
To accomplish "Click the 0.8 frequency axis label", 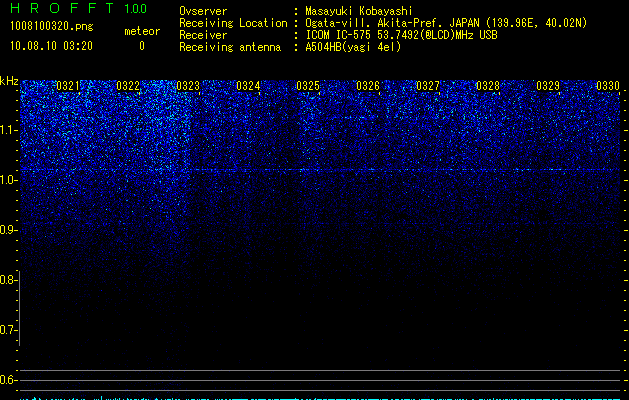I will tap(7, 280).
